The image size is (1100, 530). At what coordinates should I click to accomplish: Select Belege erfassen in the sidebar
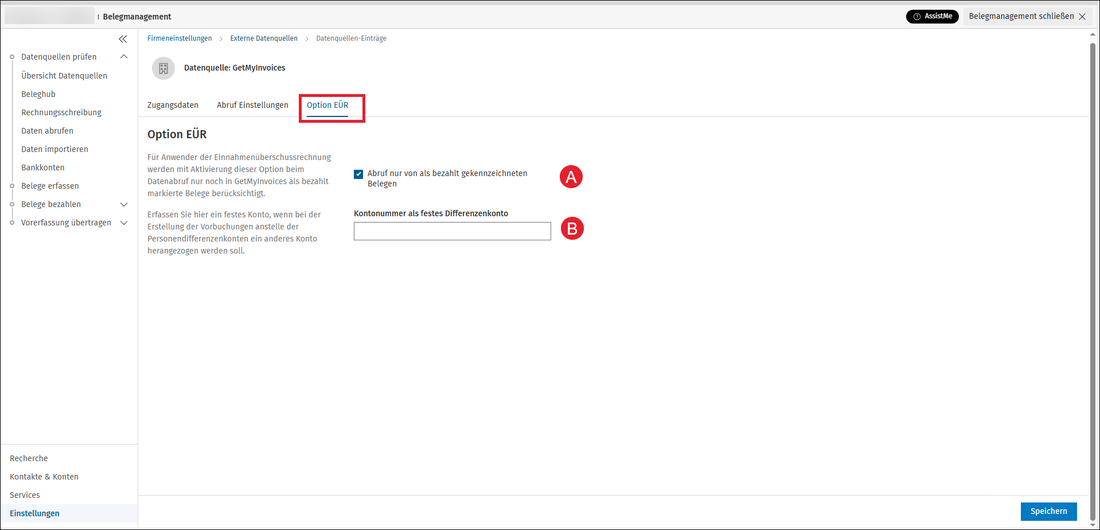(50, 186)
